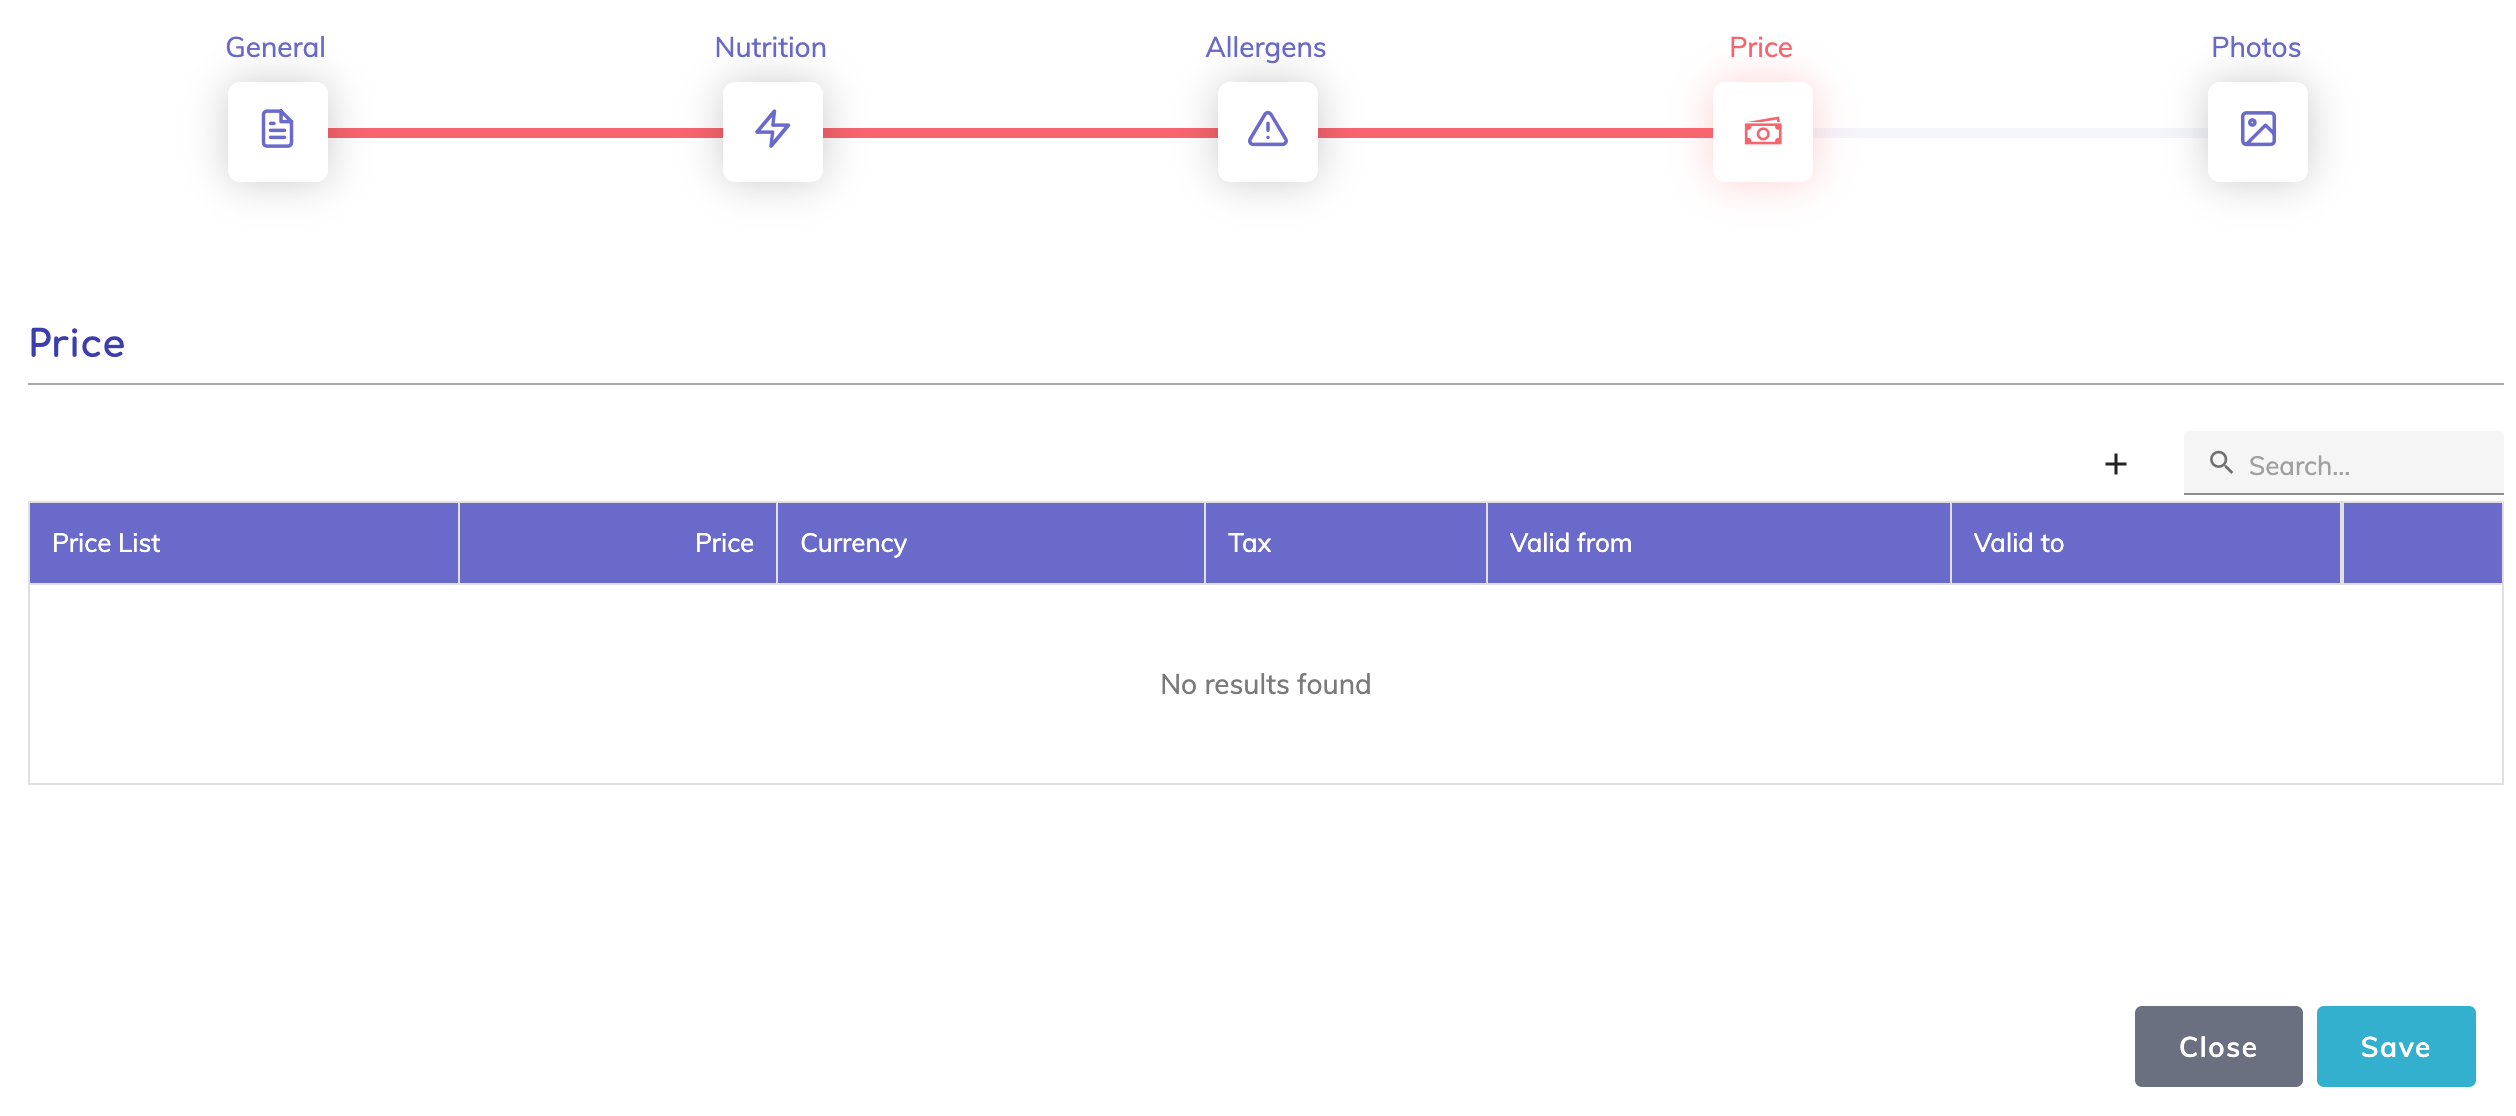Open the General tab label
Screen dimensions: 2516x1116
click(x=275, y=47)
